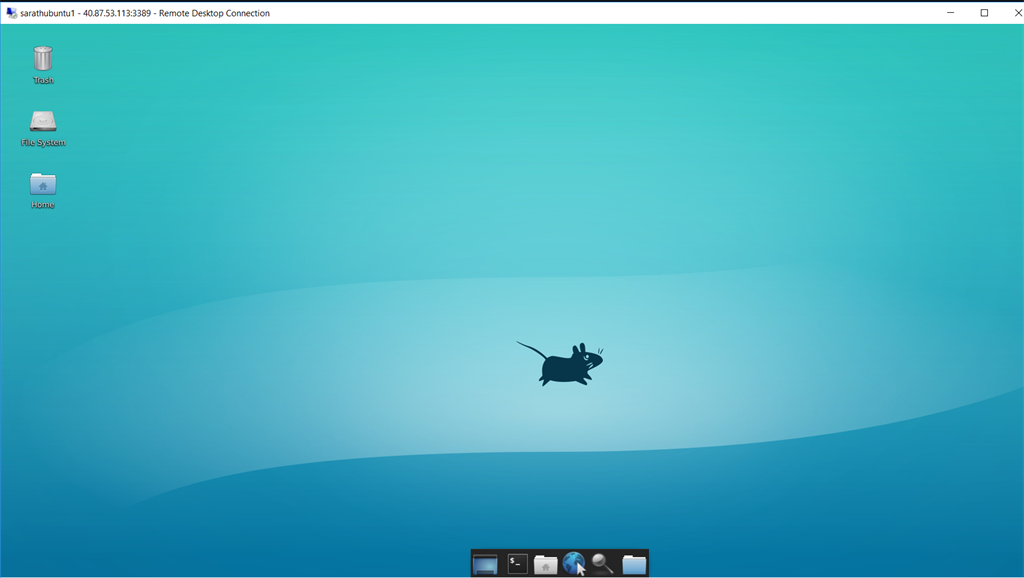
Task: Click the sarathubuntu1 window title text
Action: click(x=145, y=13)
